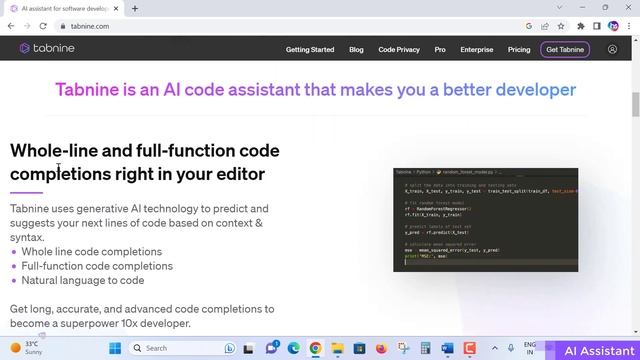640x360 pixels.
Task: Show hidden system tray icons
Action: coord(495,348)
